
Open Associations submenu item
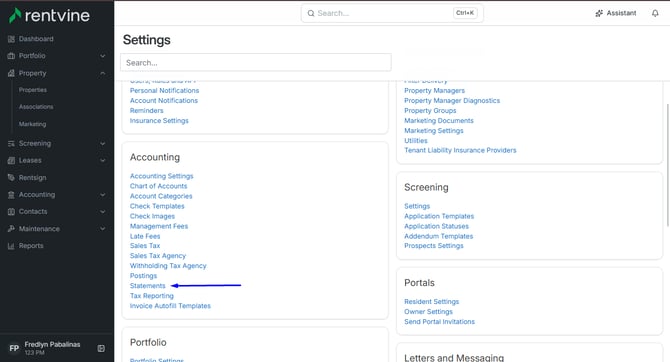tap(36, 107)
